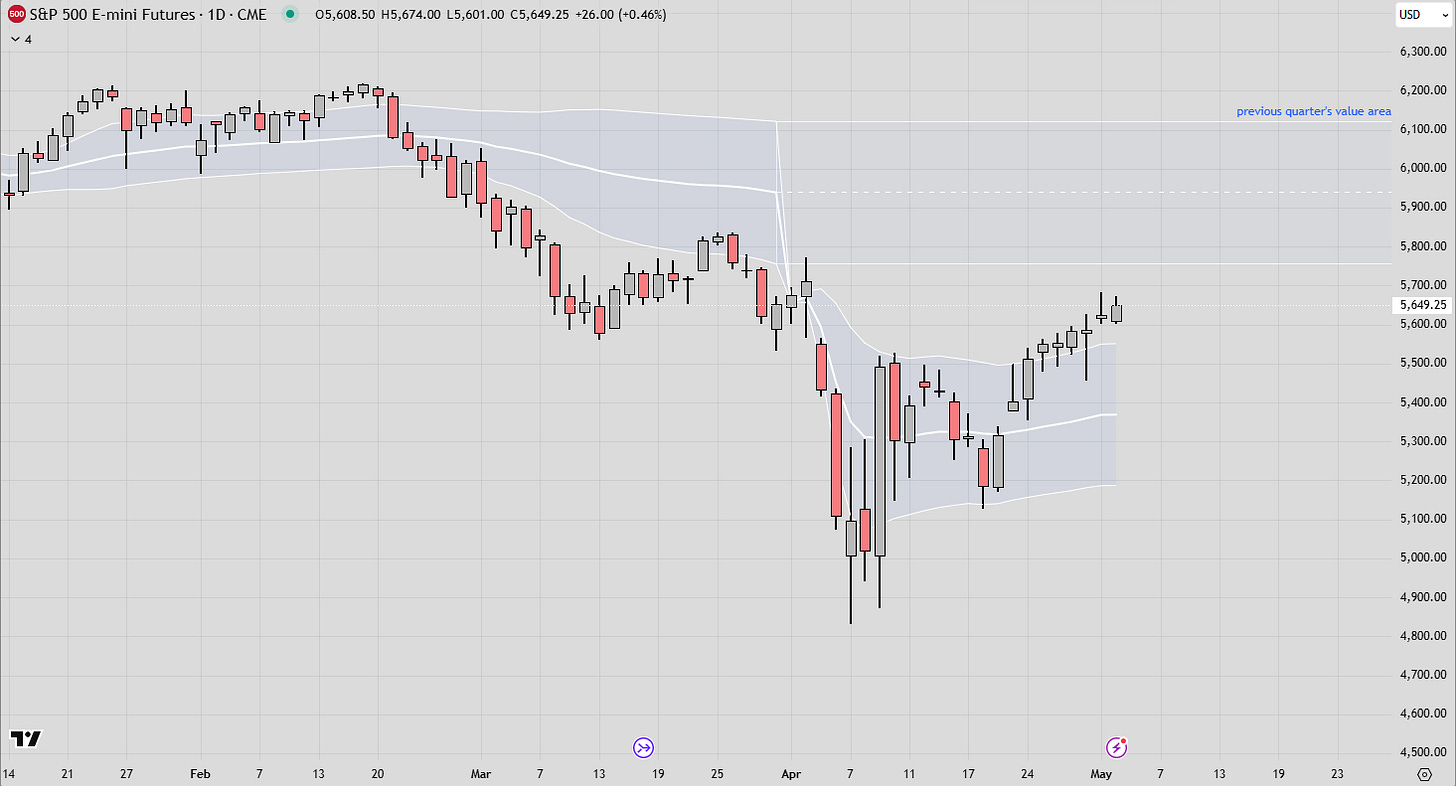The height and width of the screenshot is (786, 1456).
Task: Click the 4,900.00 price axis label
Action: [1423, 597]
